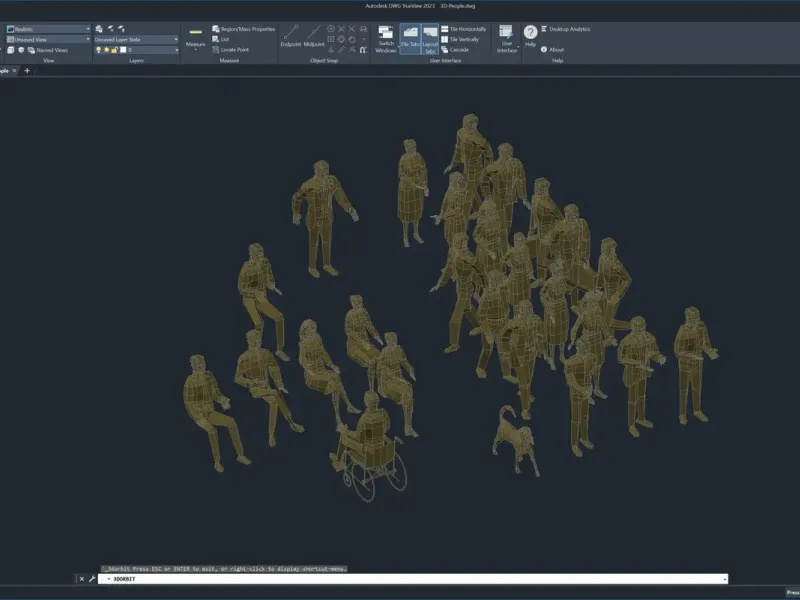Add a new drawing tab with plus
The height and width of the screenshot is (600, 800).
(27, 70)
